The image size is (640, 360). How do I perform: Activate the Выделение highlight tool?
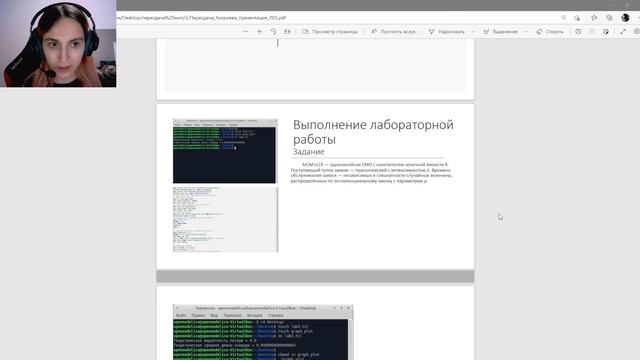point(500,31)
